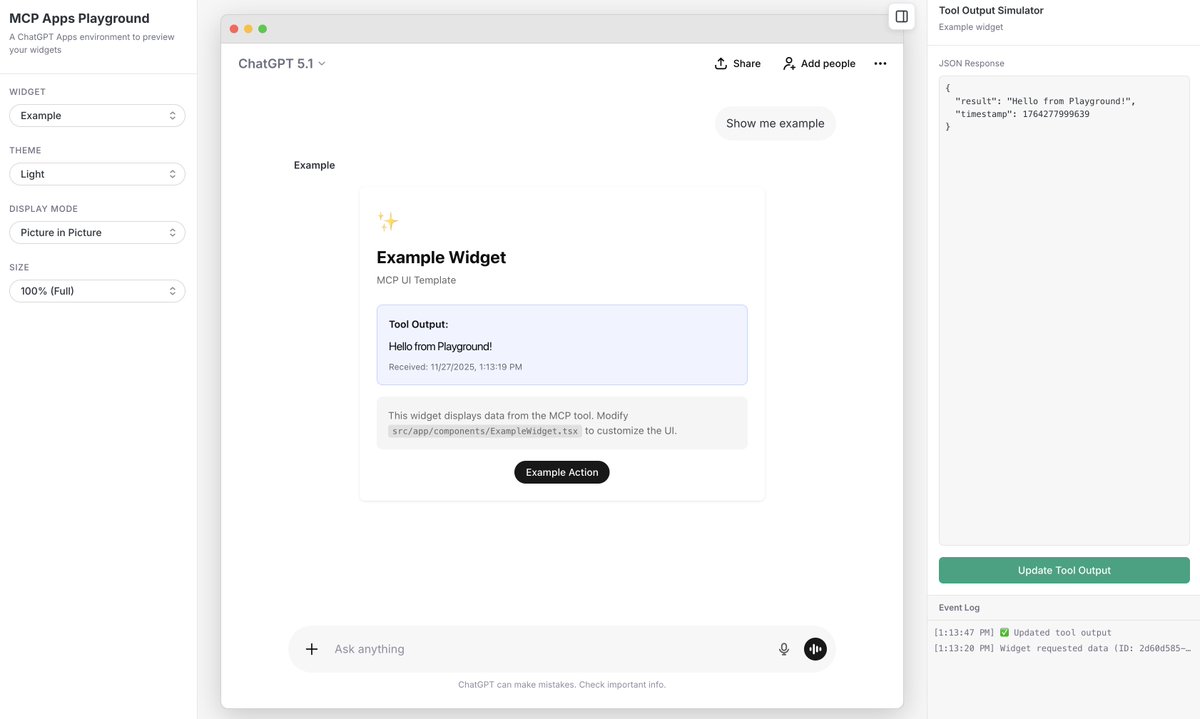Click the Hello from Playground! text
Viewport: 1200px width, 719px height.
point(440,346)
